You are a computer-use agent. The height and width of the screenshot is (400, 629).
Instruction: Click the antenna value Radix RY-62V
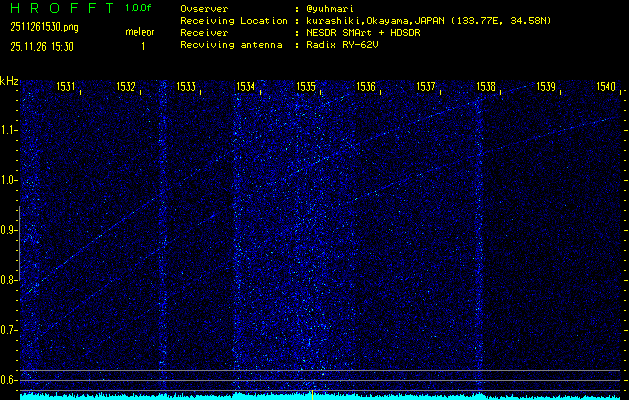pos(342,45)
